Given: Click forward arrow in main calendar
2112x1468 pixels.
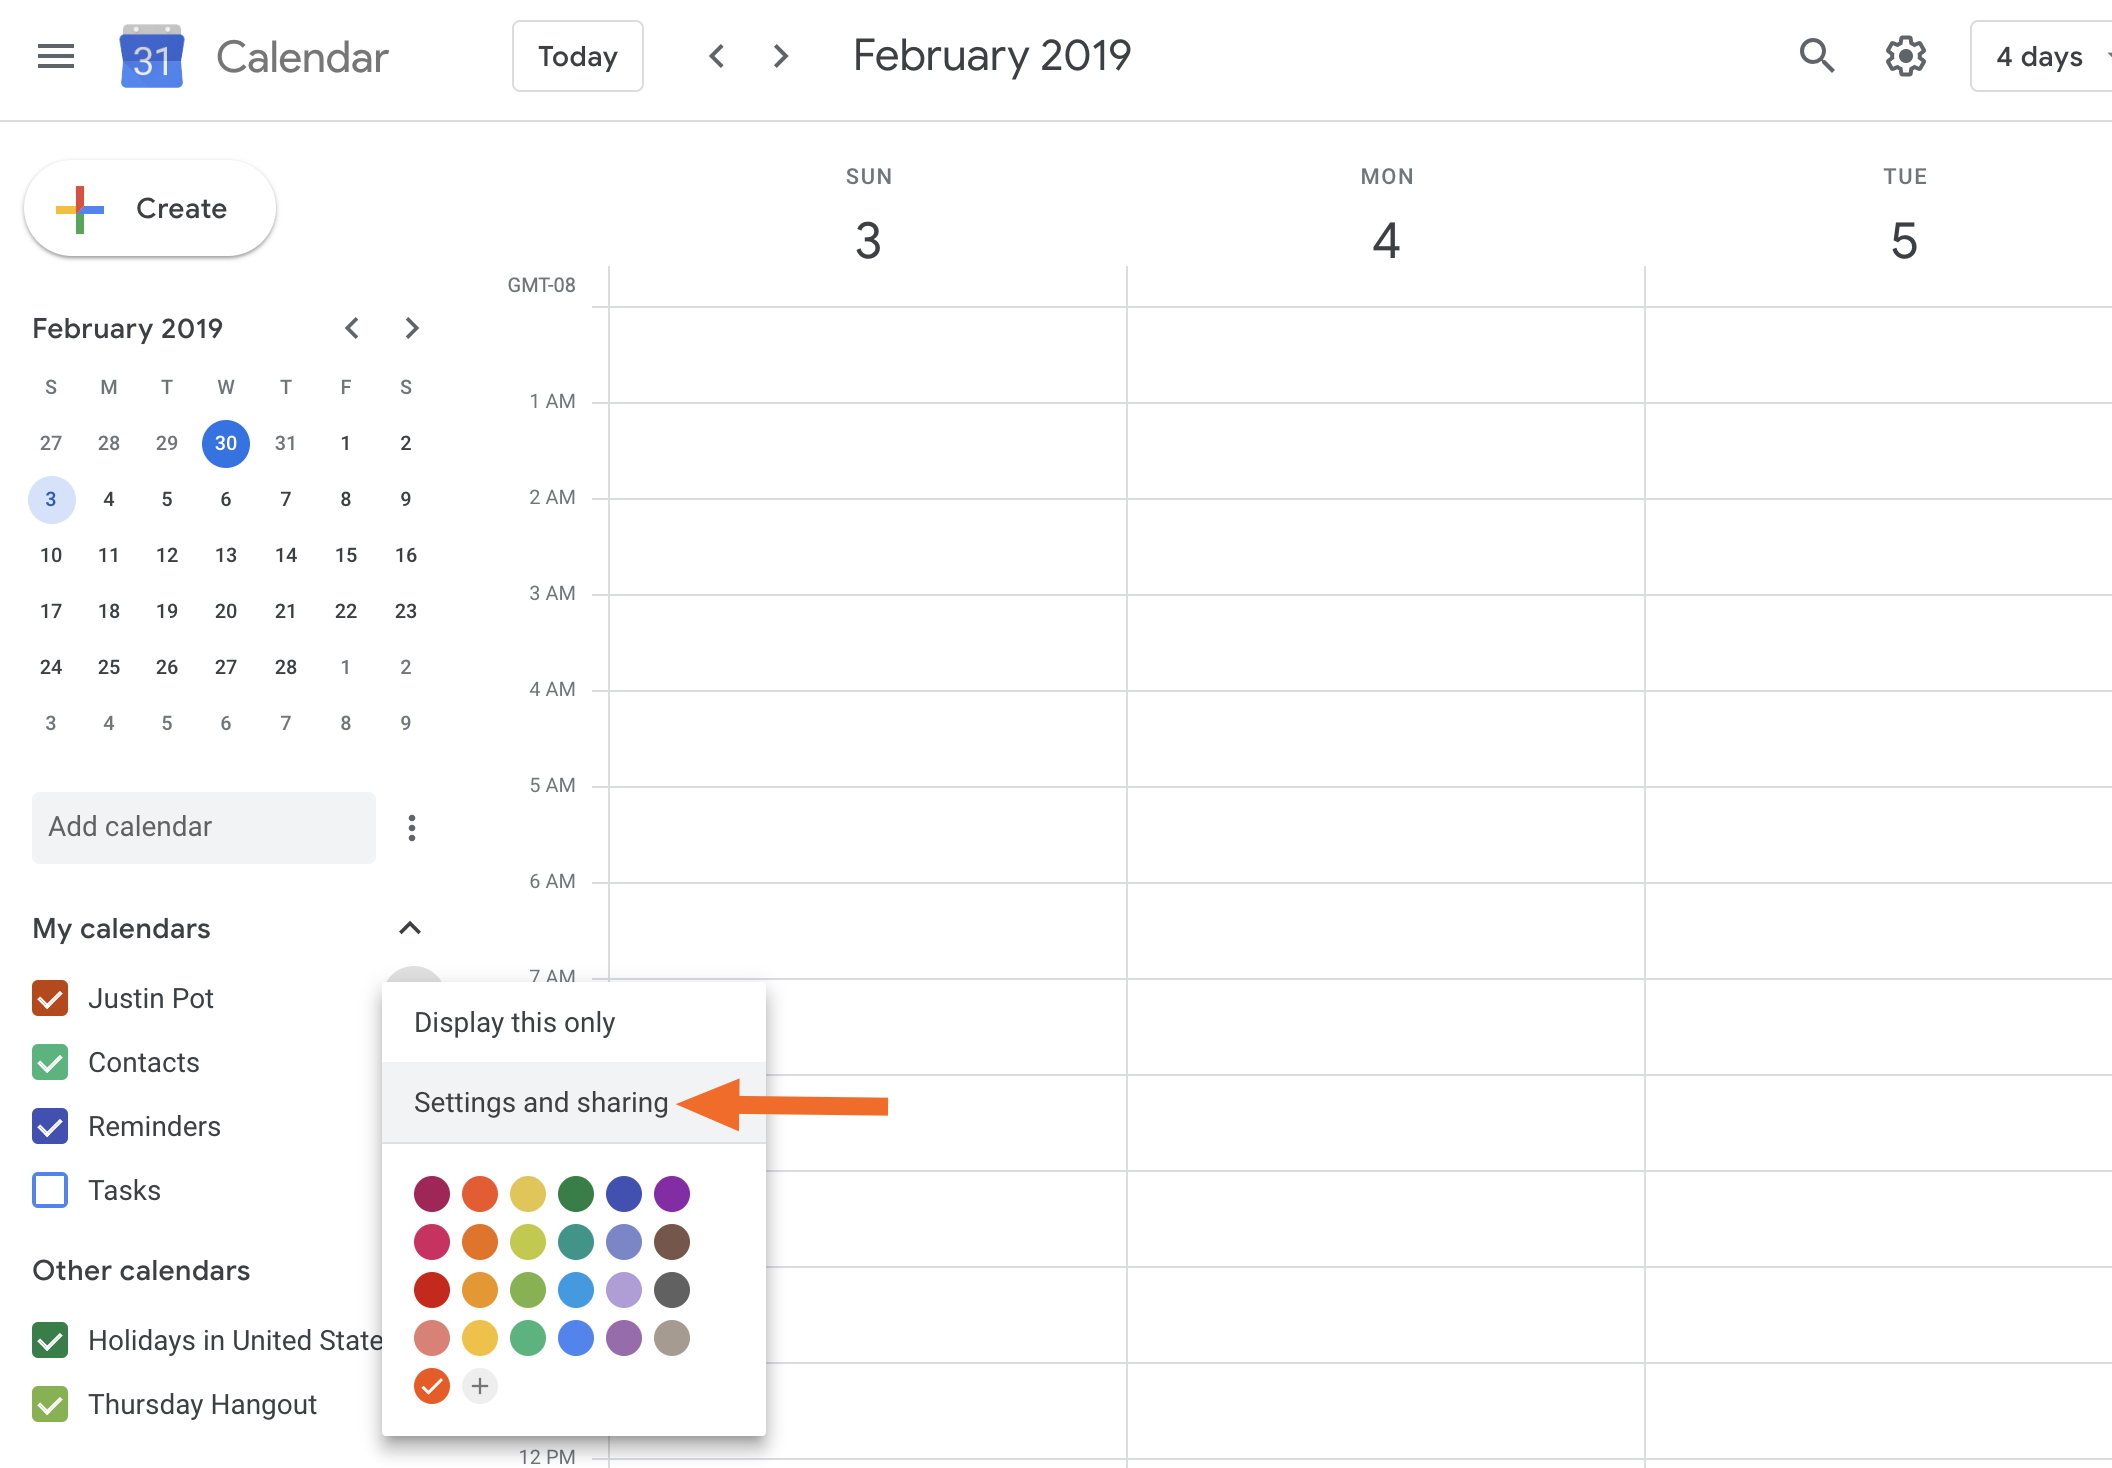Looking at the screenshot, I should [782, 56].
